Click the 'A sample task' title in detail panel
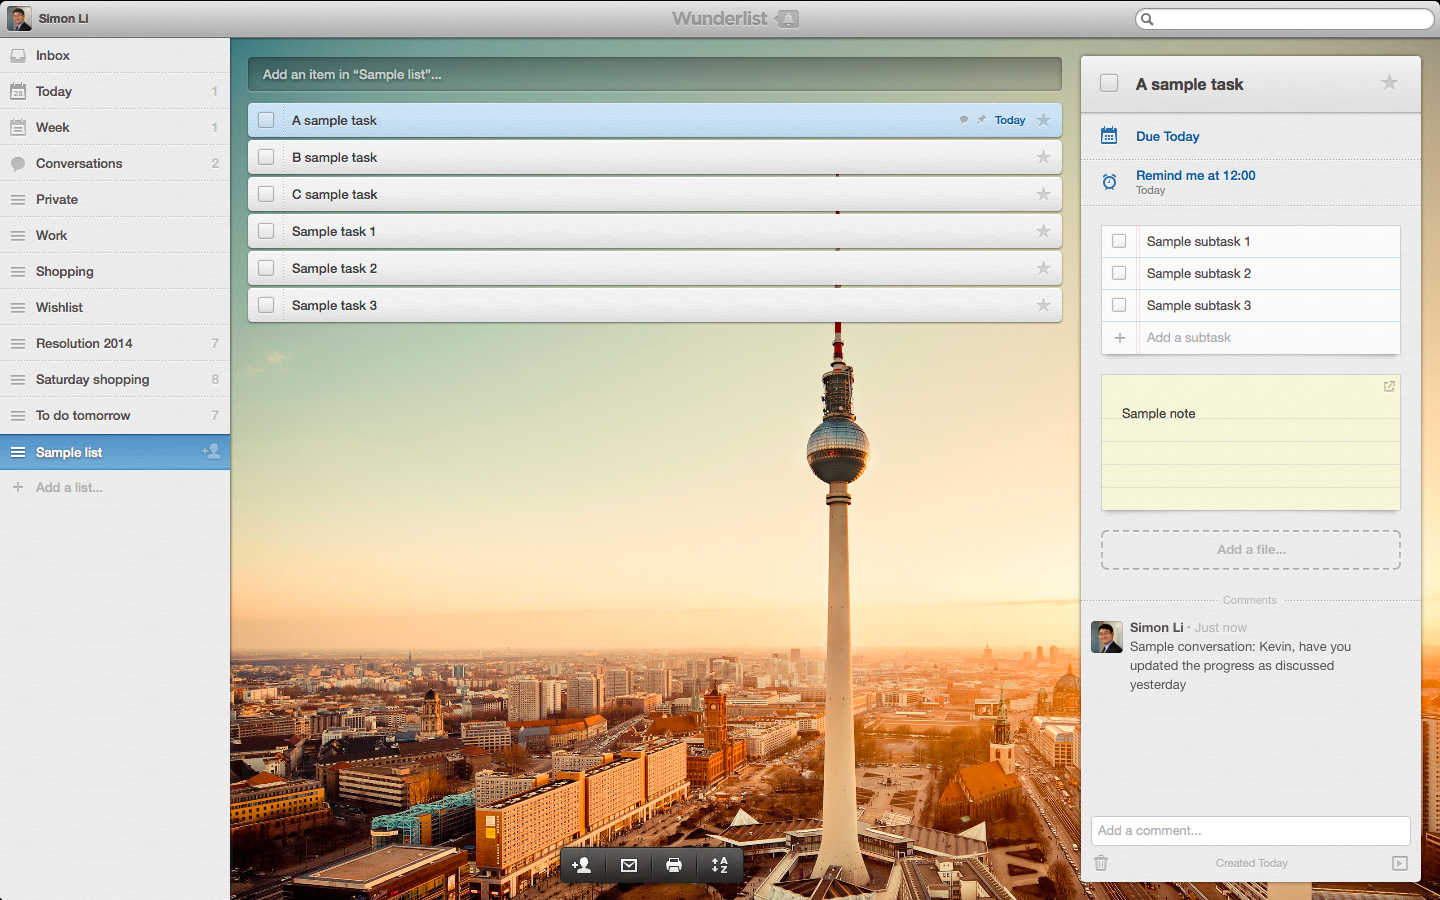The height and width of the screenshot is (900, 1440). point(1189,84)
